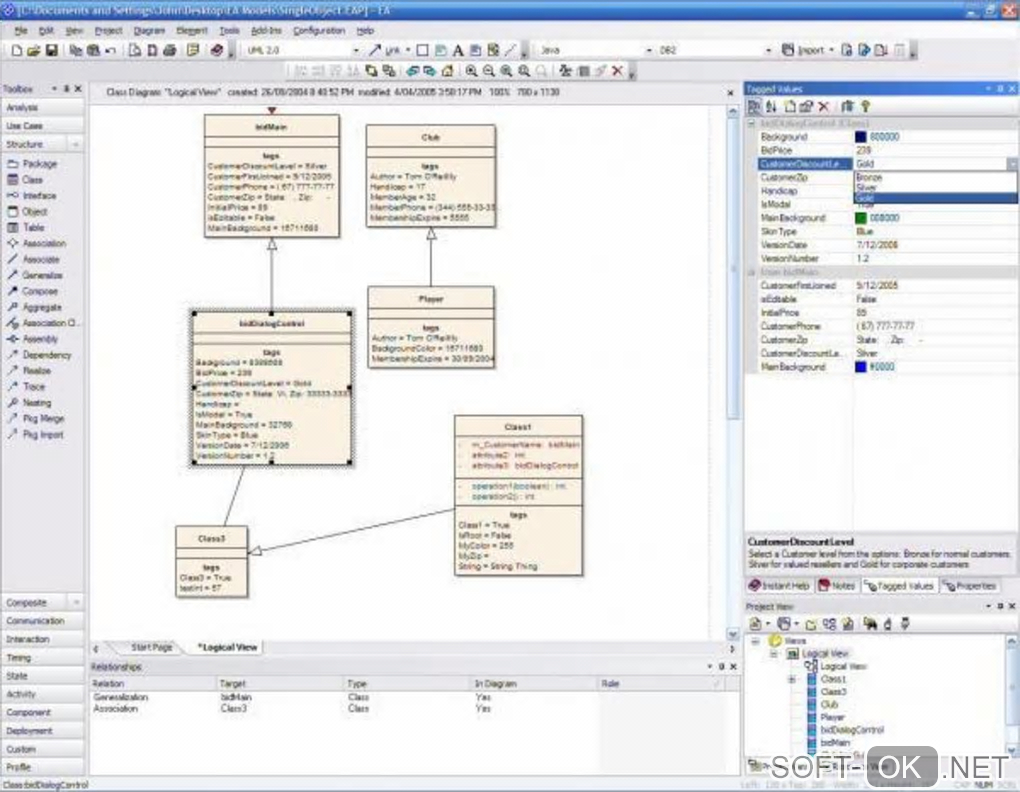Select bidDialogControl in Project View tree
The height and width of the screenshot is (792, 1020).
pyautogui.click(x=852, y=730)
